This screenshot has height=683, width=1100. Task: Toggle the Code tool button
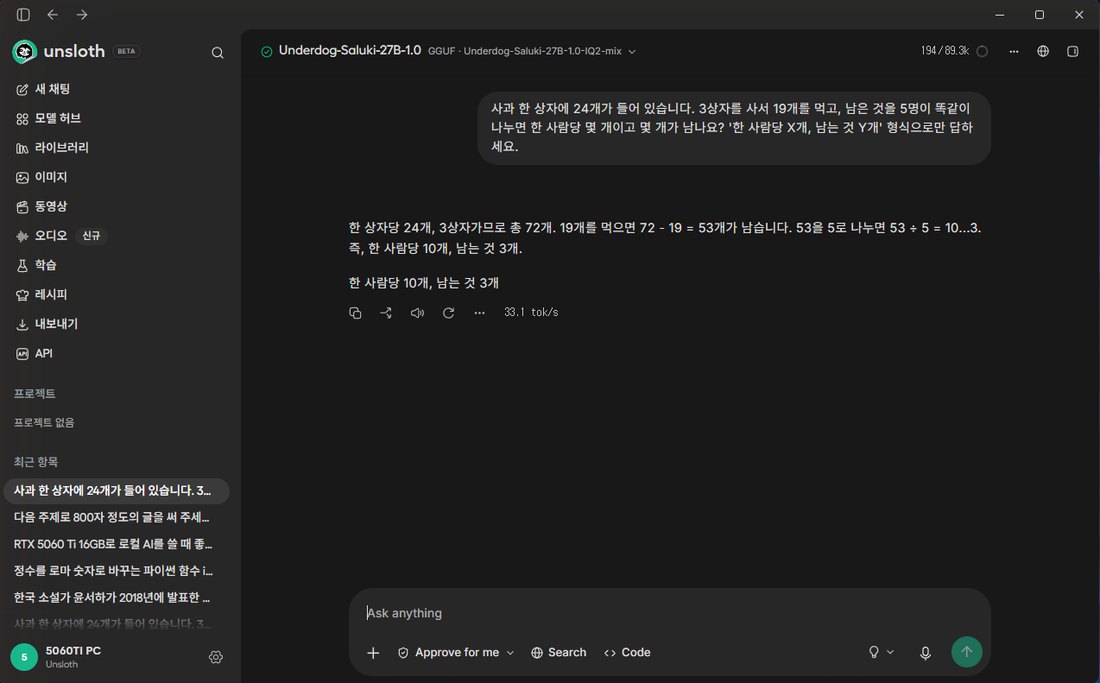tap(627, 653)
